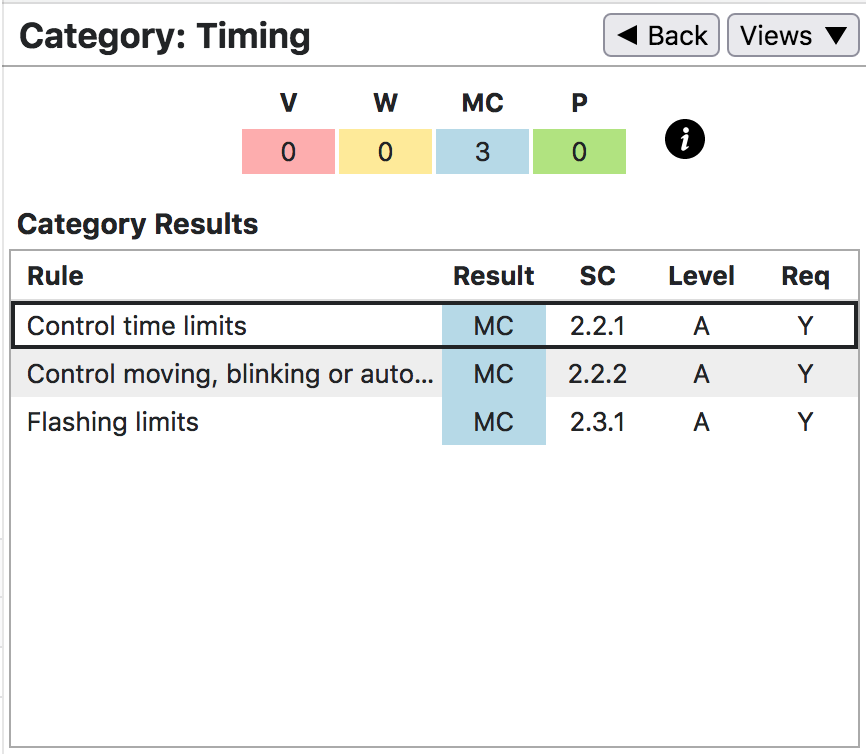Click the round info icon
The height and width of the screenshot is (754, 866).
click(685, 141)
